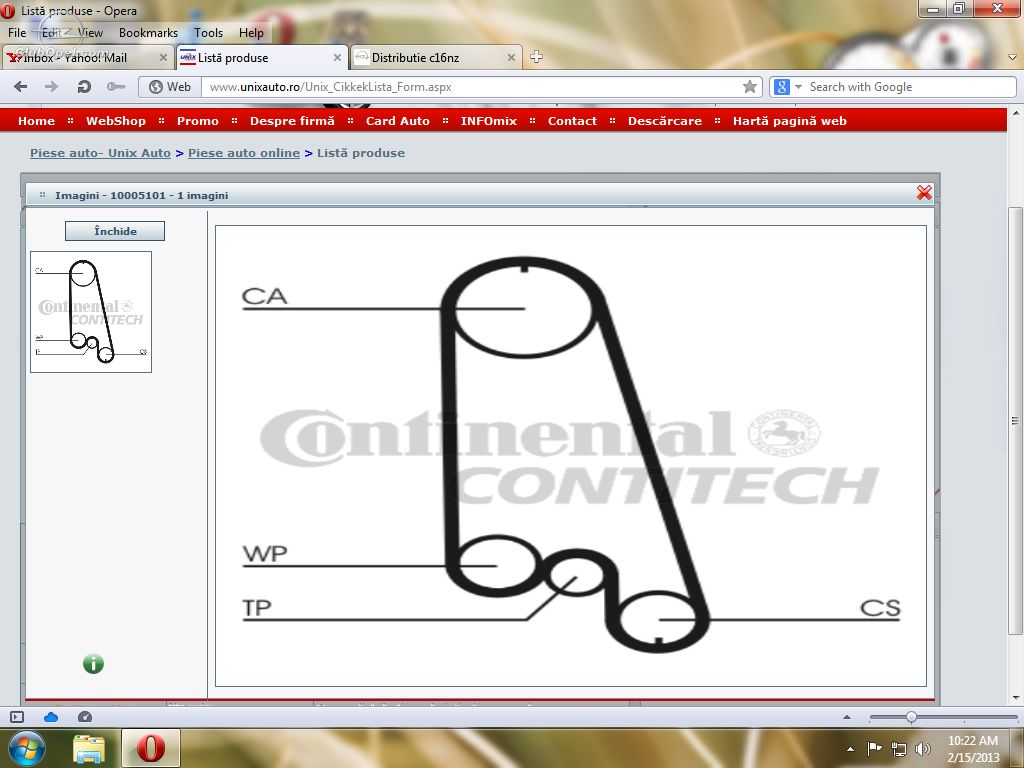Reload the page with the refresh icon
1024x768 pixels.
click(84, 86)
